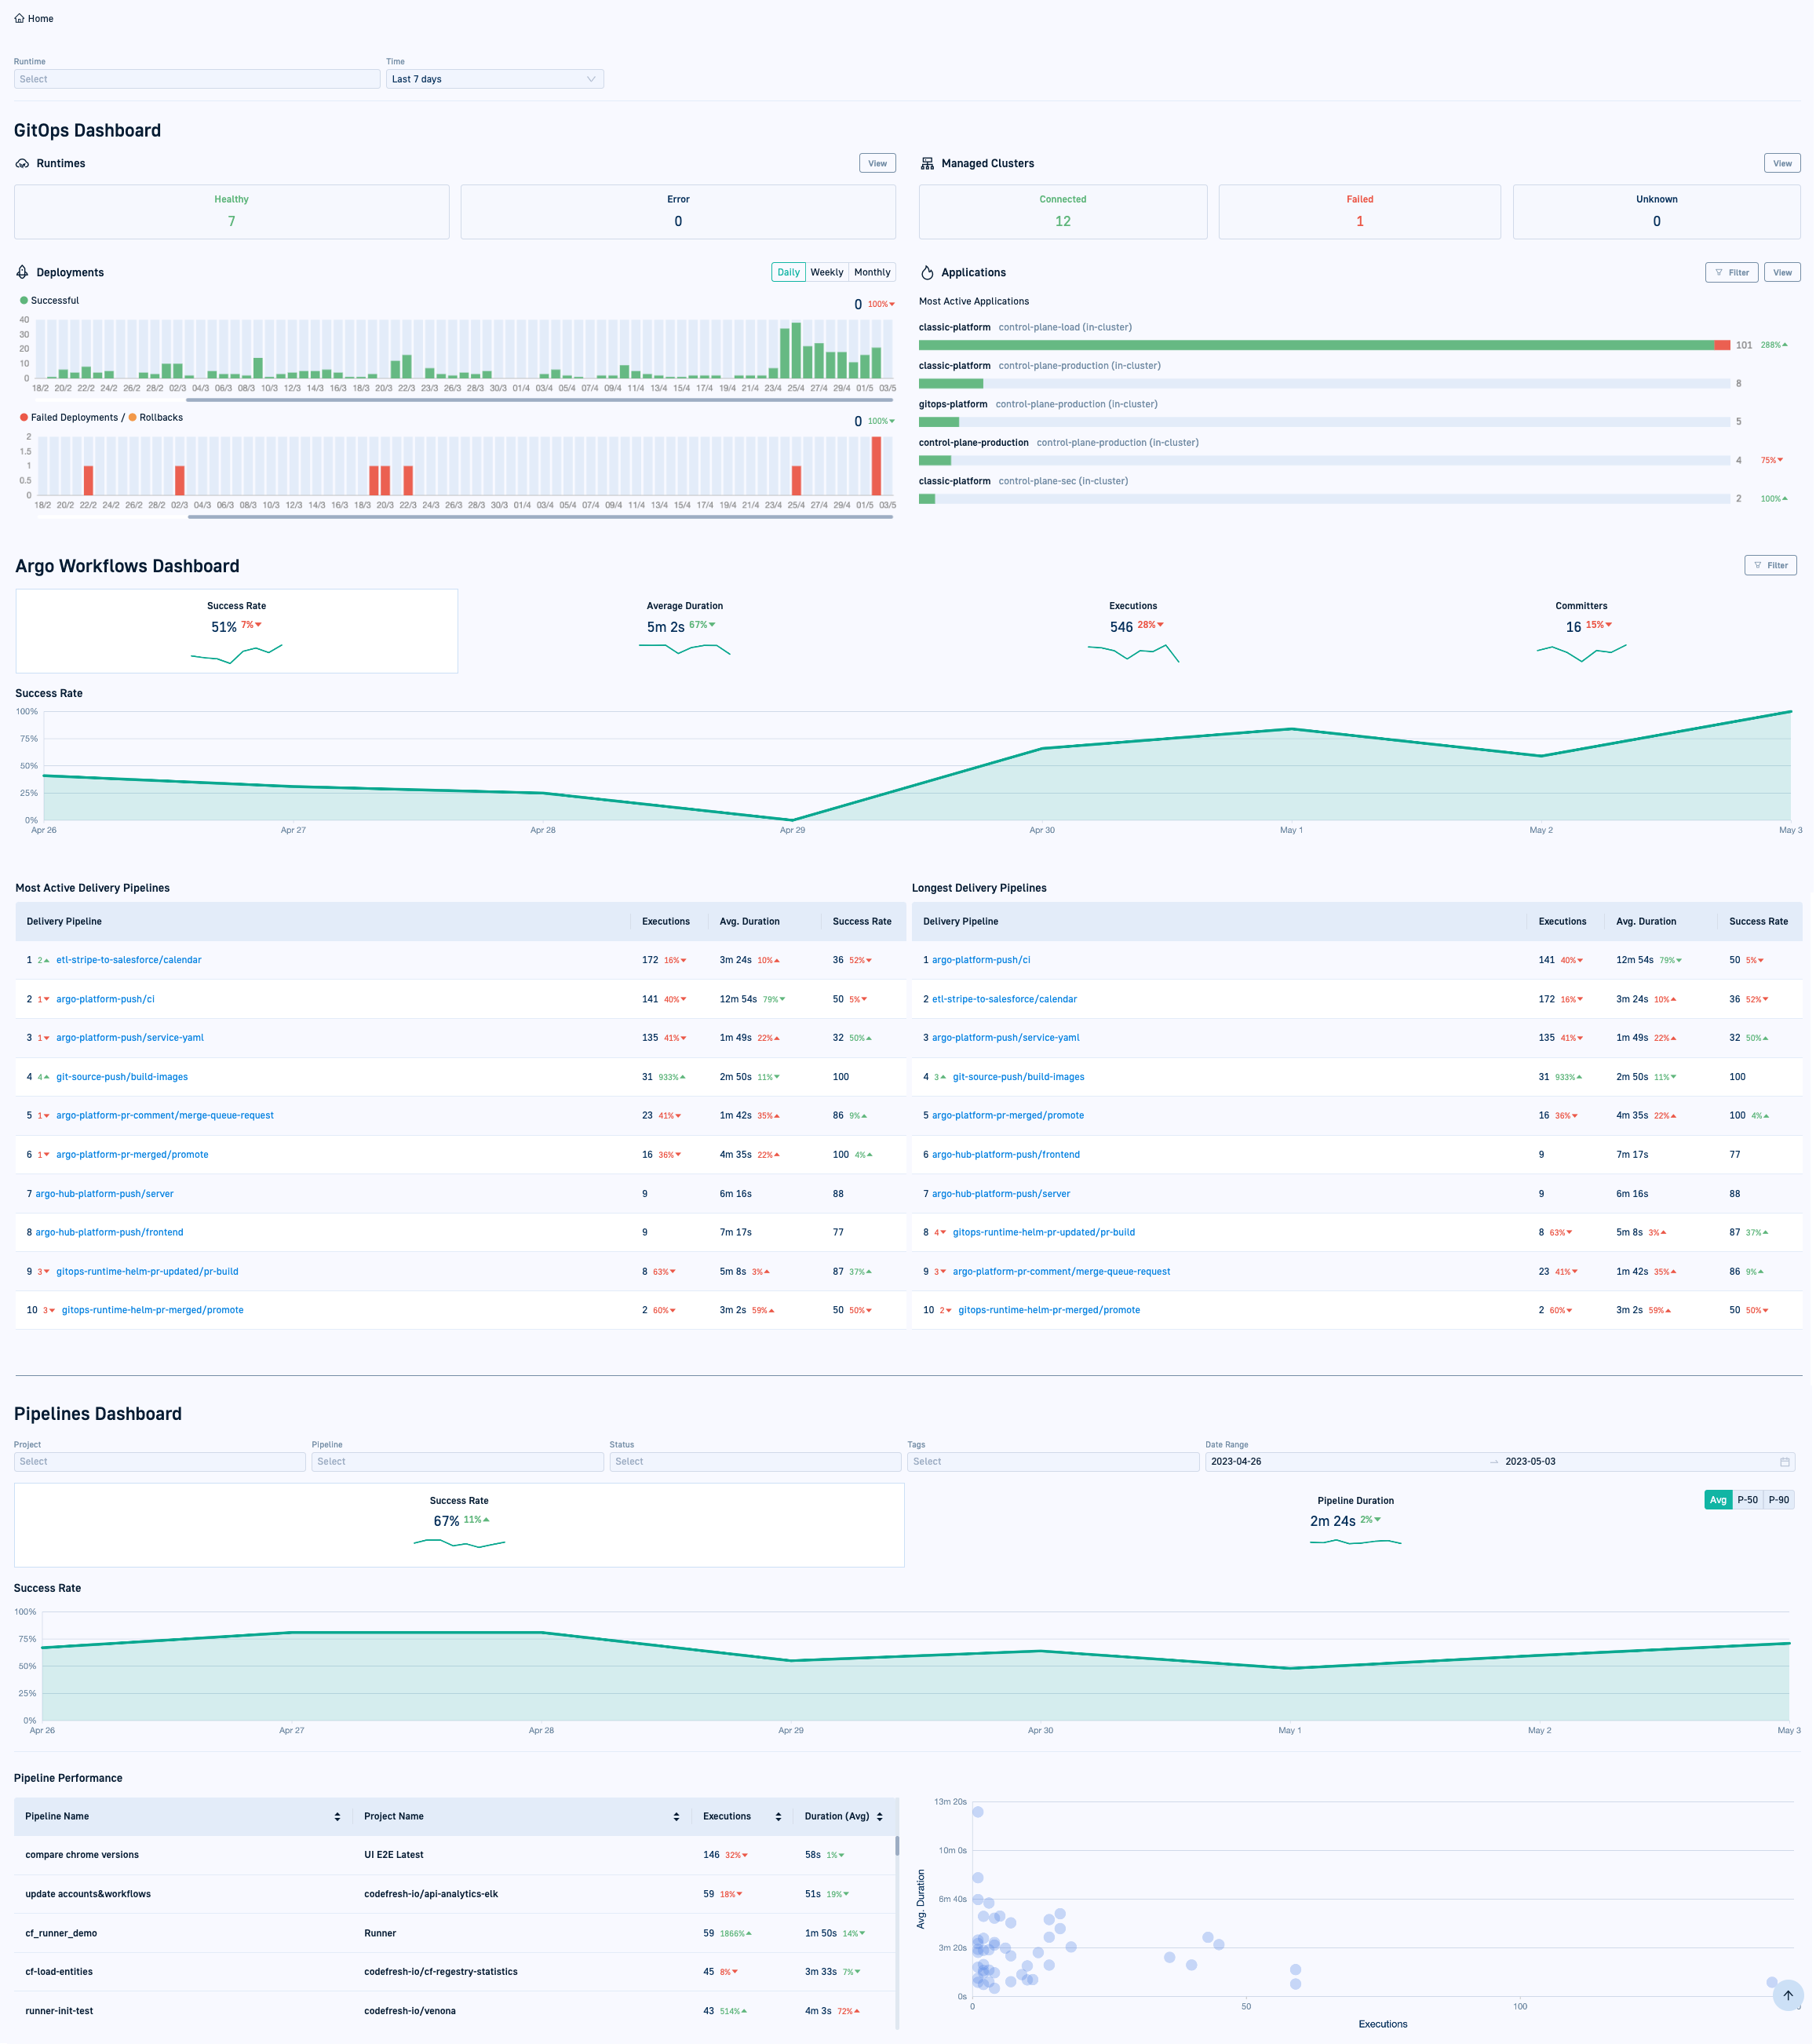The width and height of the screenshot is (1816, 2044).
Task: Click the scroll-to-top arrow button
Action: point(1787,1995)
